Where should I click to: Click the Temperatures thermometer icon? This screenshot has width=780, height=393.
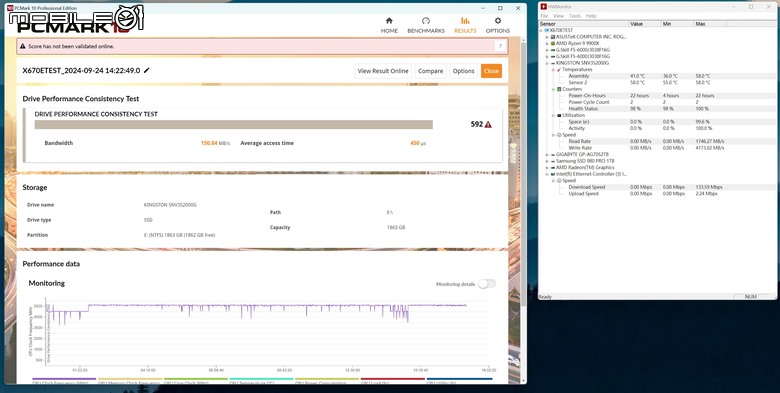559,70
